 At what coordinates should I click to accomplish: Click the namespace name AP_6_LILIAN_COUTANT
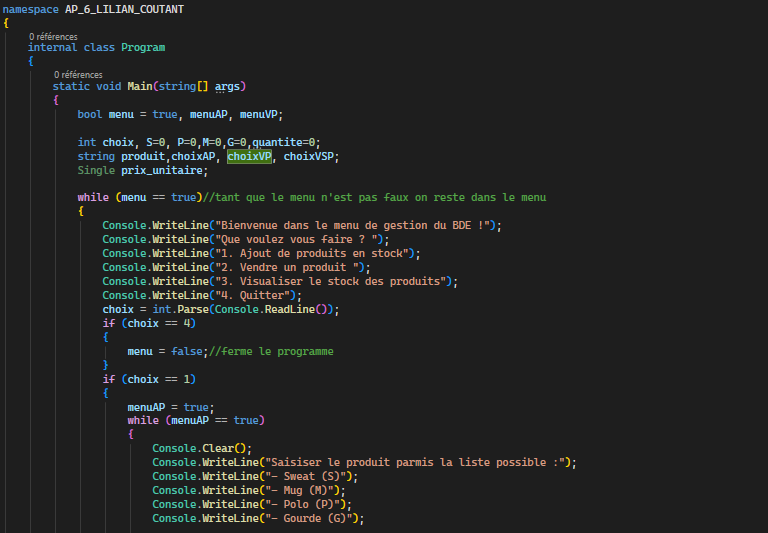point(122,9)
